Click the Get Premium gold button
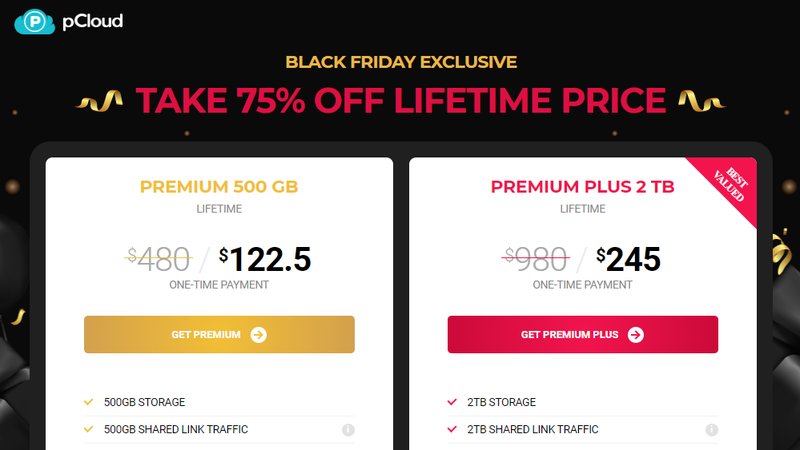 (x=219, y=335)
